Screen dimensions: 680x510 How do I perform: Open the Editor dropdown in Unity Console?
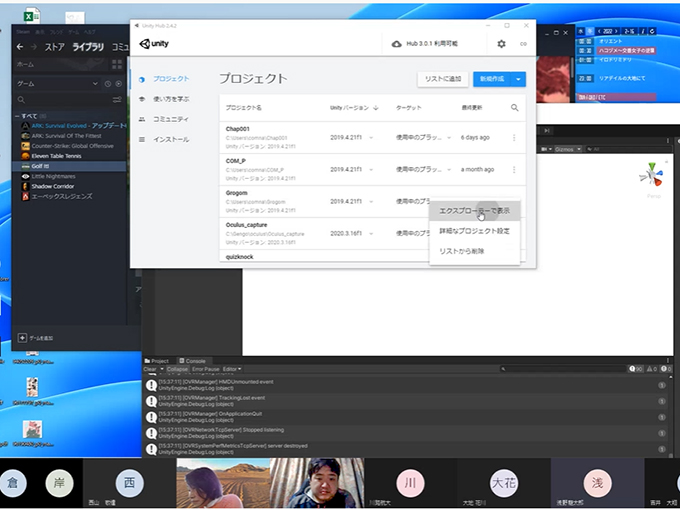[x=232, y=369]
